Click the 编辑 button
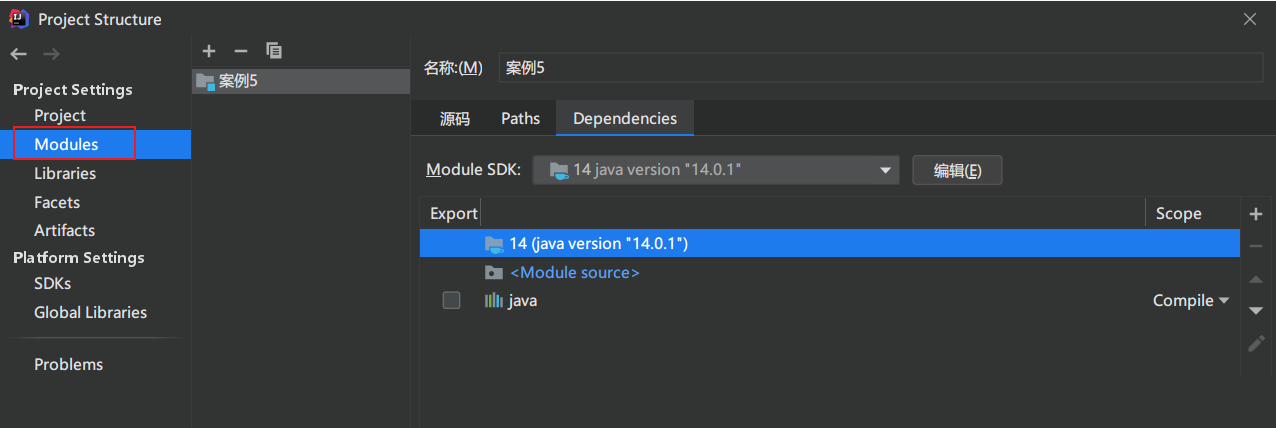Viewport: 1276px width, 428px height. [957, 170]
